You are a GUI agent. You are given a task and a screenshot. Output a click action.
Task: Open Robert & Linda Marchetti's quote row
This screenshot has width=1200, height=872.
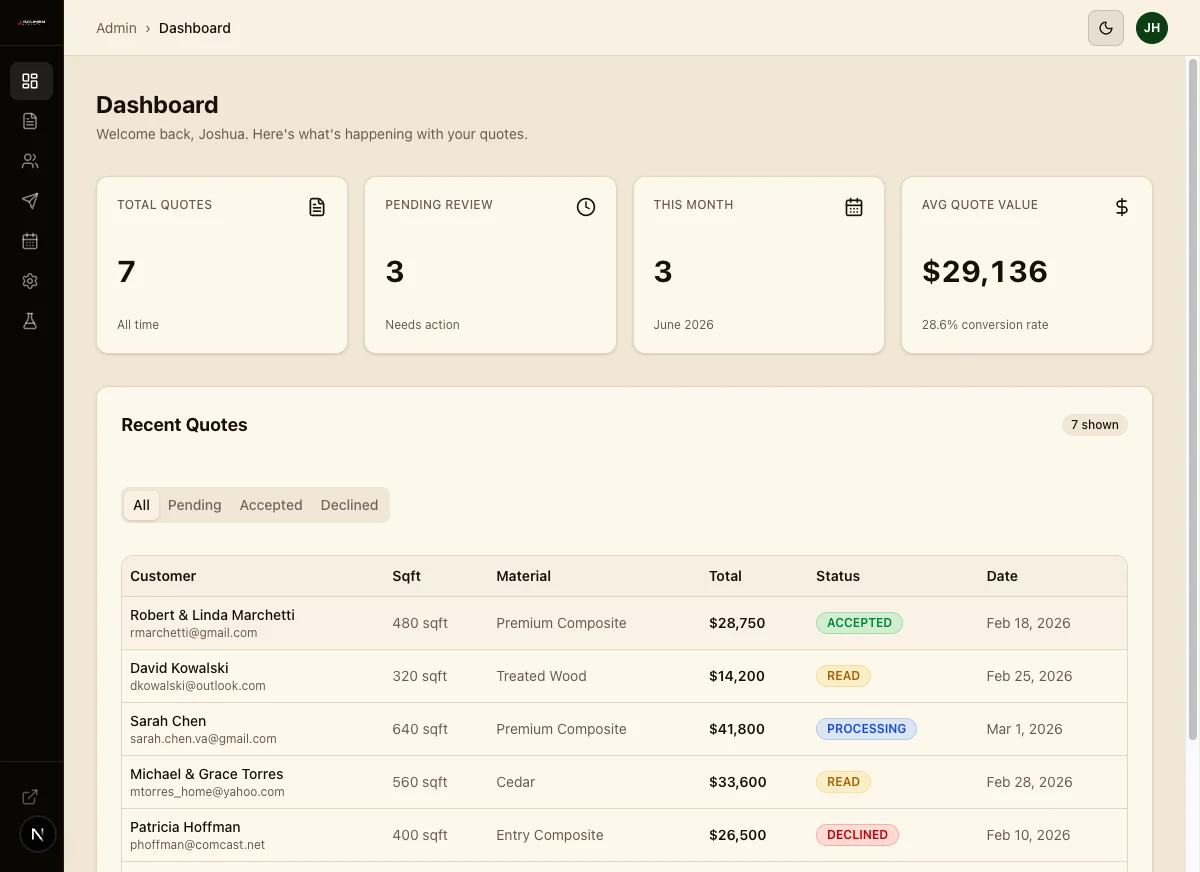point(624,623)
